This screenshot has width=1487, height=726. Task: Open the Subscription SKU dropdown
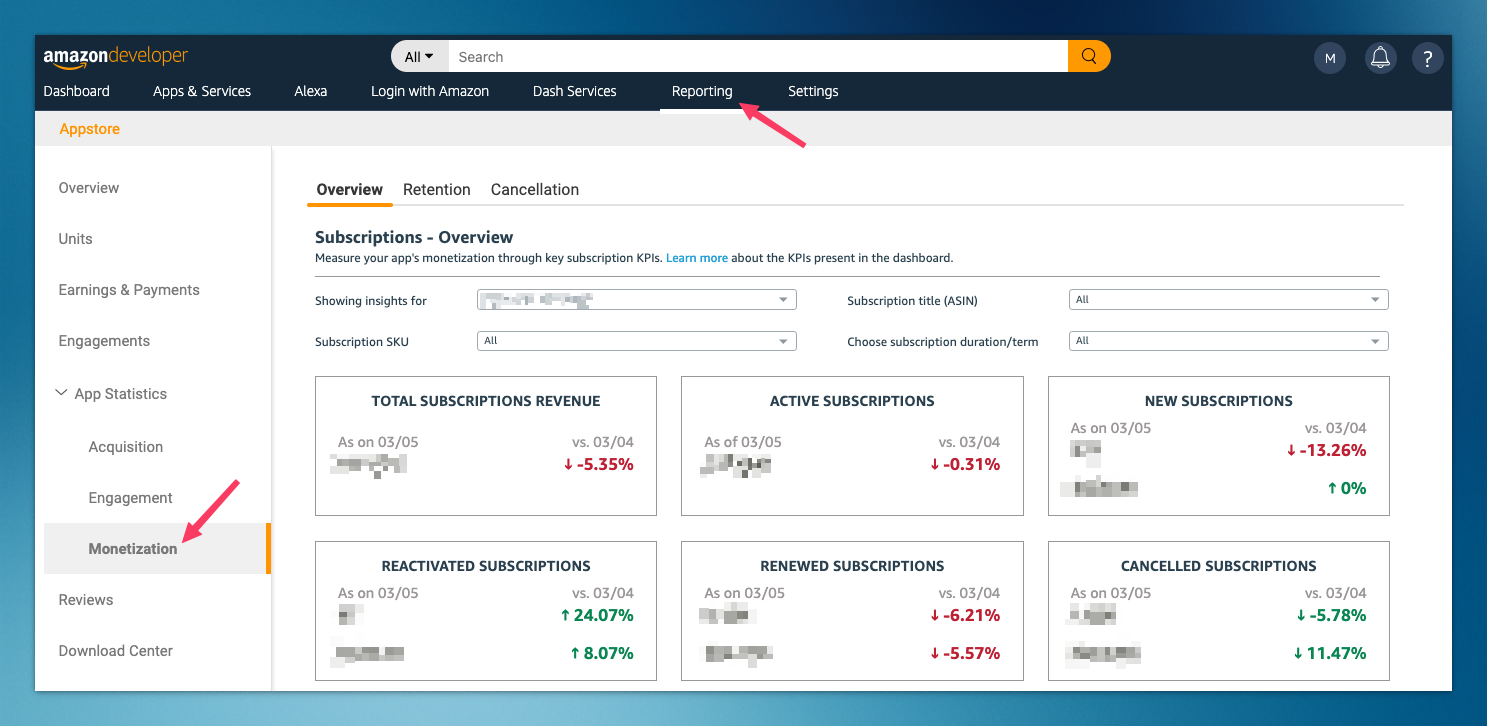636,340
